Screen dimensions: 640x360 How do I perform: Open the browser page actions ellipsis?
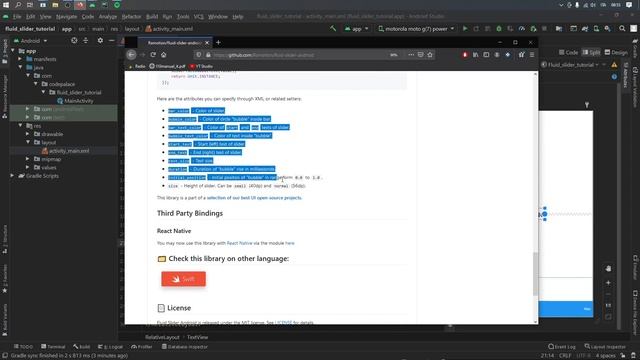[x=411, y=55]
